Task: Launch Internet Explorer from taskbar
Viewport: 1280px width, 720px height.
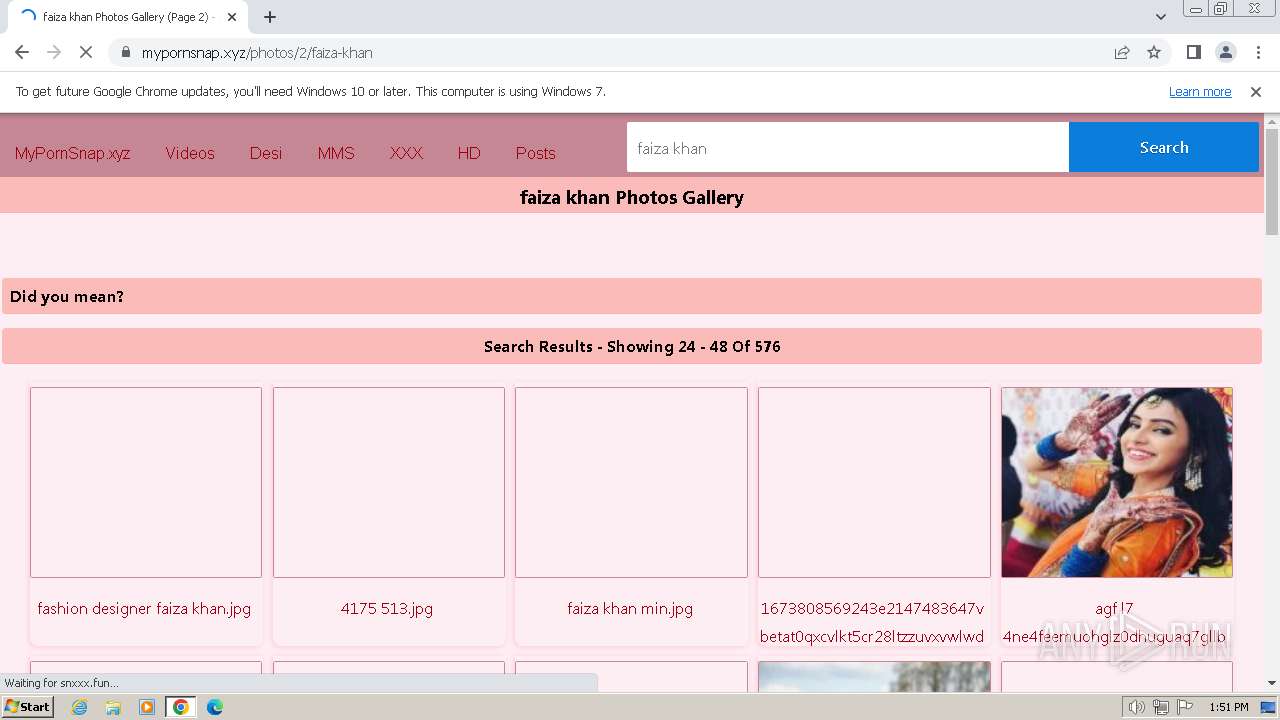Action: click(79, 707)
